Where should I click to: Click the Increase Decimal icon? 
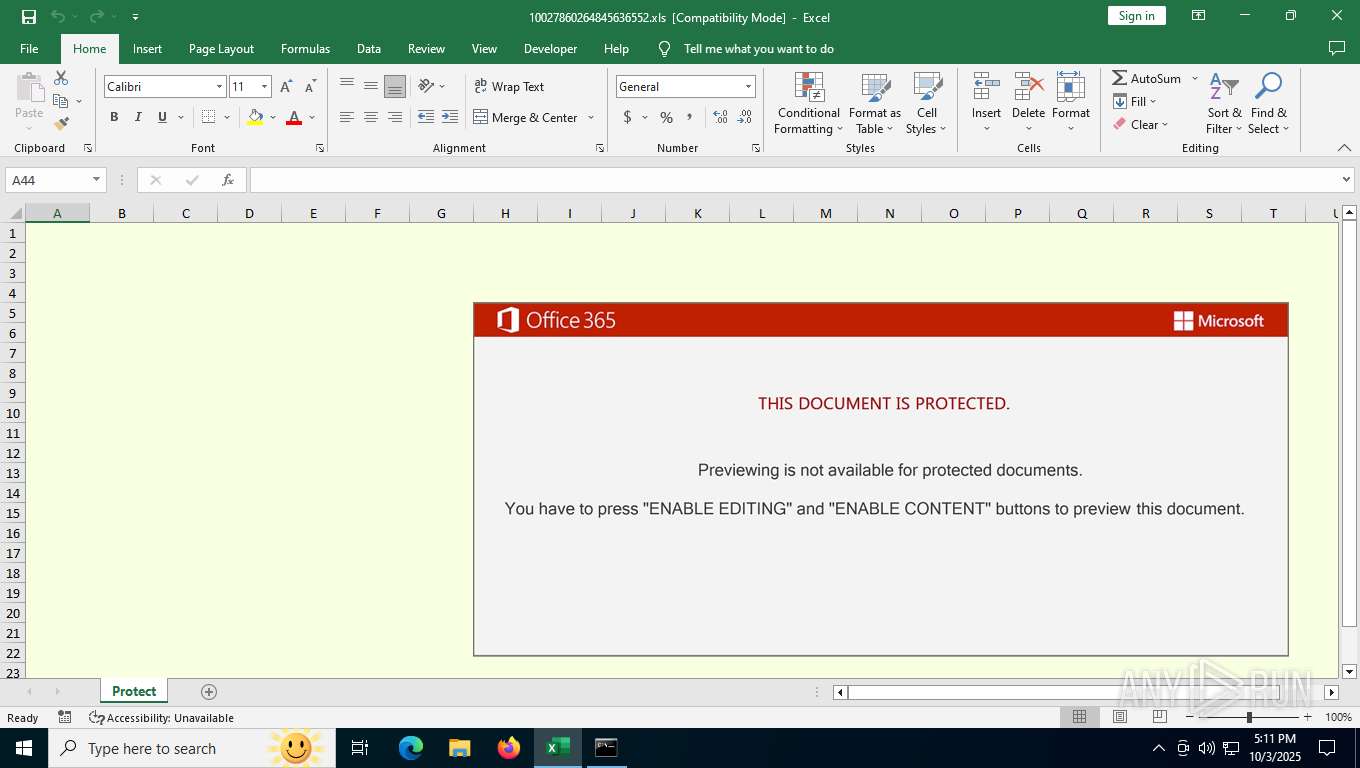tap(720, 117)
